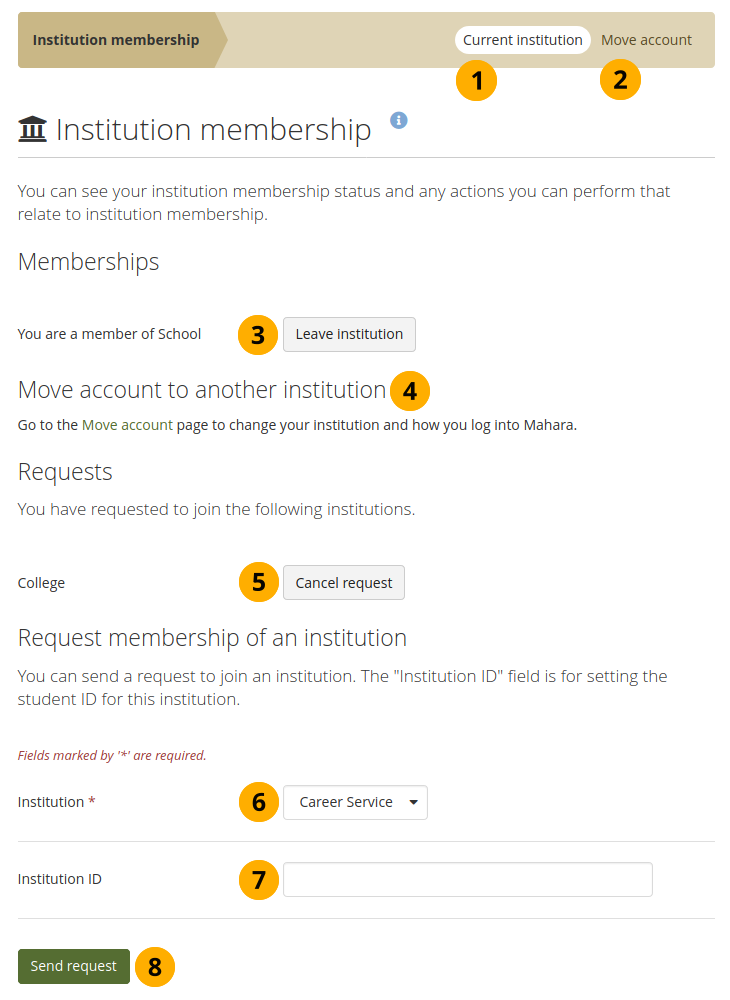Open the Institution dropdown showing Career Service
The height and width of the screenshot is (1000, 730).
coord(355,802)
